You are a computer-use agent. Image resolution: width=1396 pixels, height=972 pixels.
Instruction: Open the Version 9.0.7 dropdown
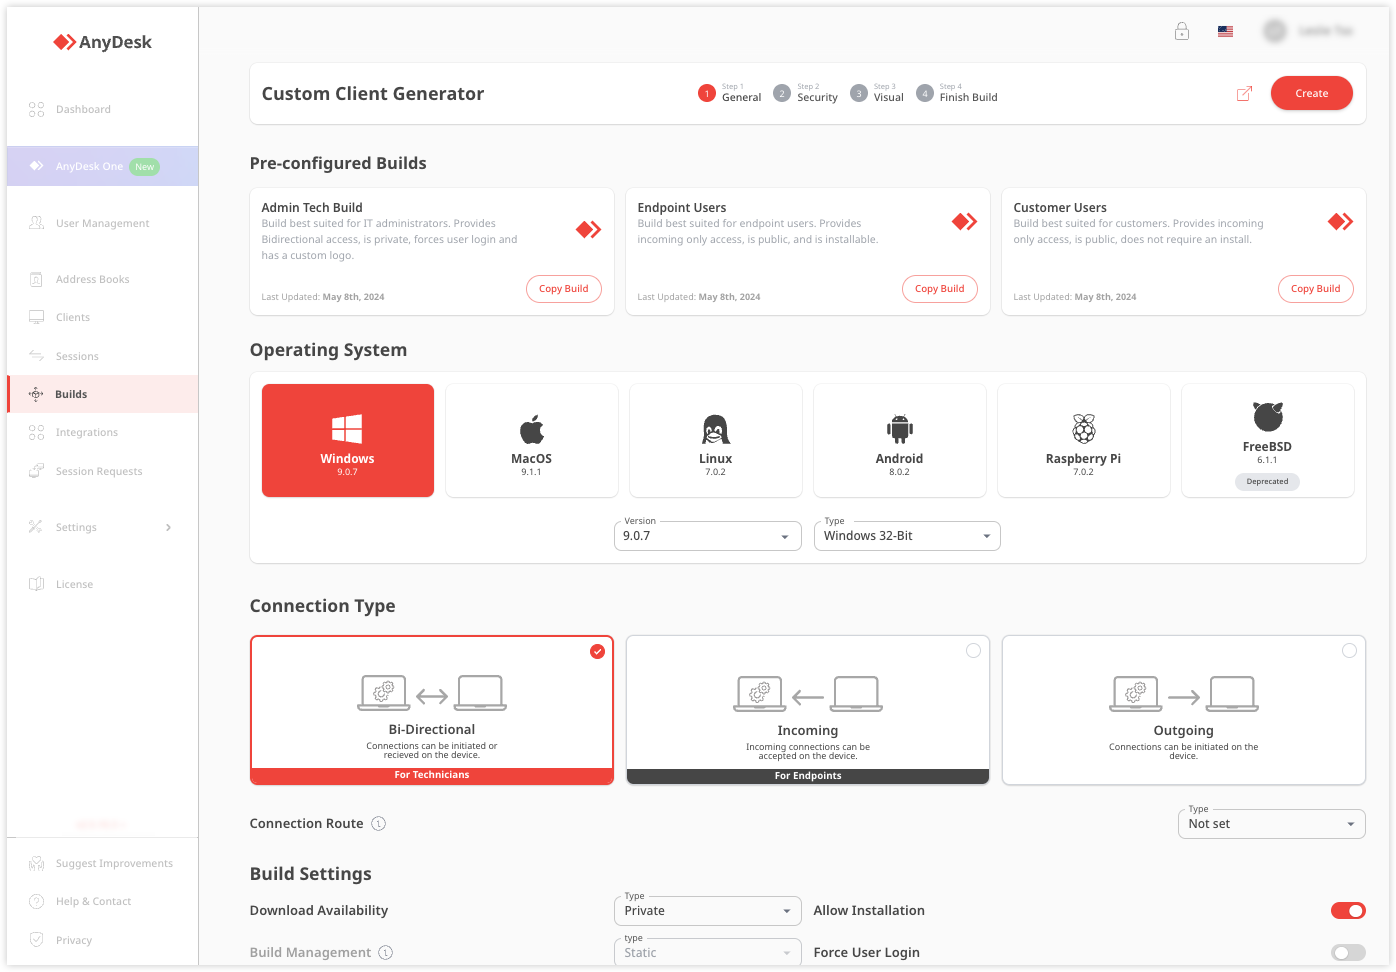[x=707, y=537]
